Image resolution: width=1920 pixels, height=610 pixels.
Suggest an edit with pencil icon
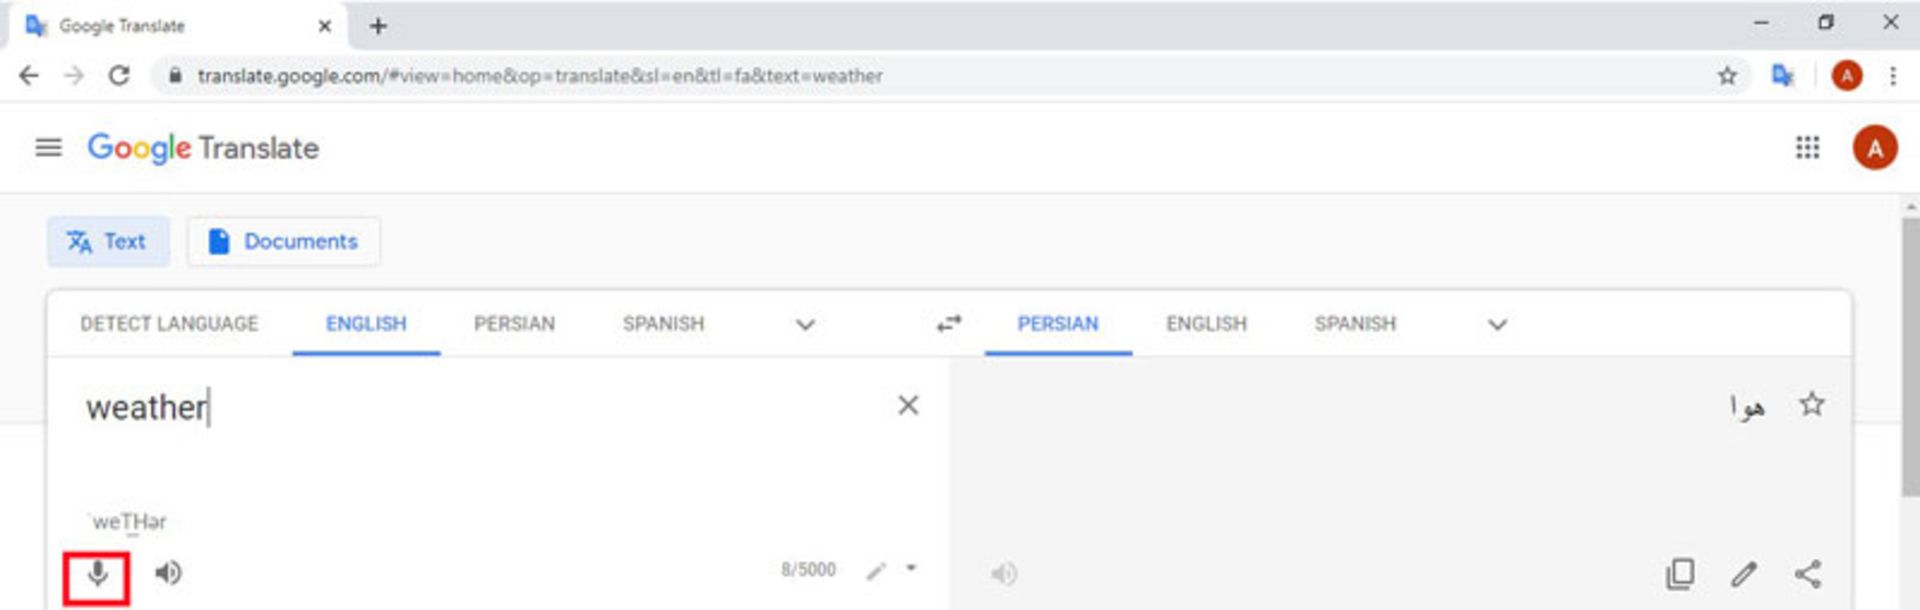(1744, 573)
